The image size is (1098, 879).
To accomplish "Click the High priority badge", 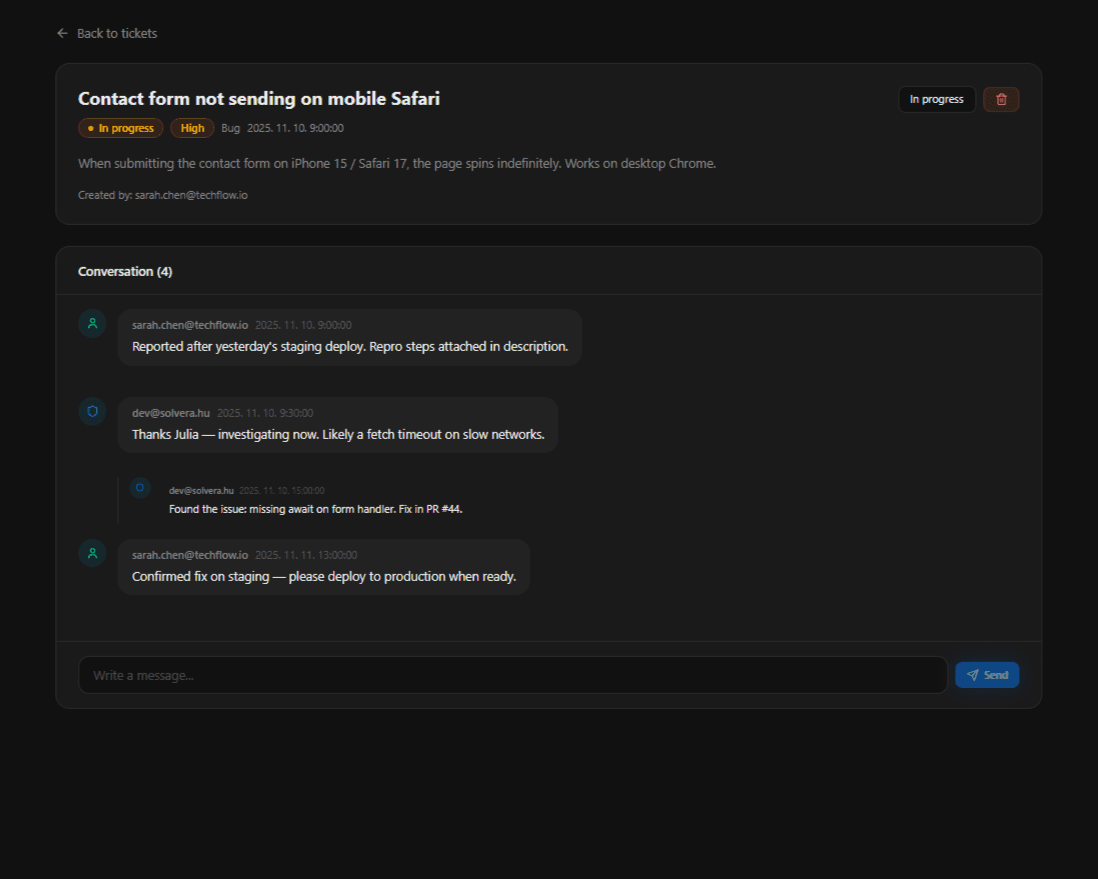I will [192, 128].
